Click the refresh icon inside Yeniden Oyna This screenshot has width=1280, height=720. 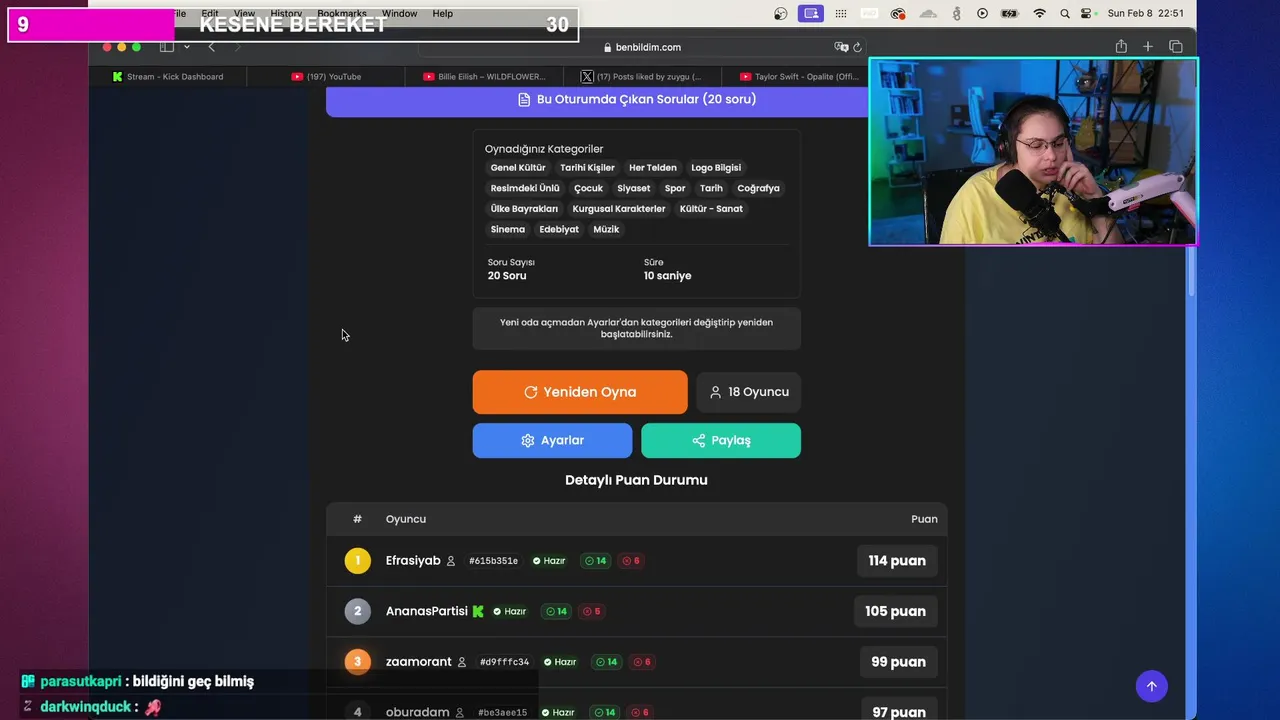[531, 392]
